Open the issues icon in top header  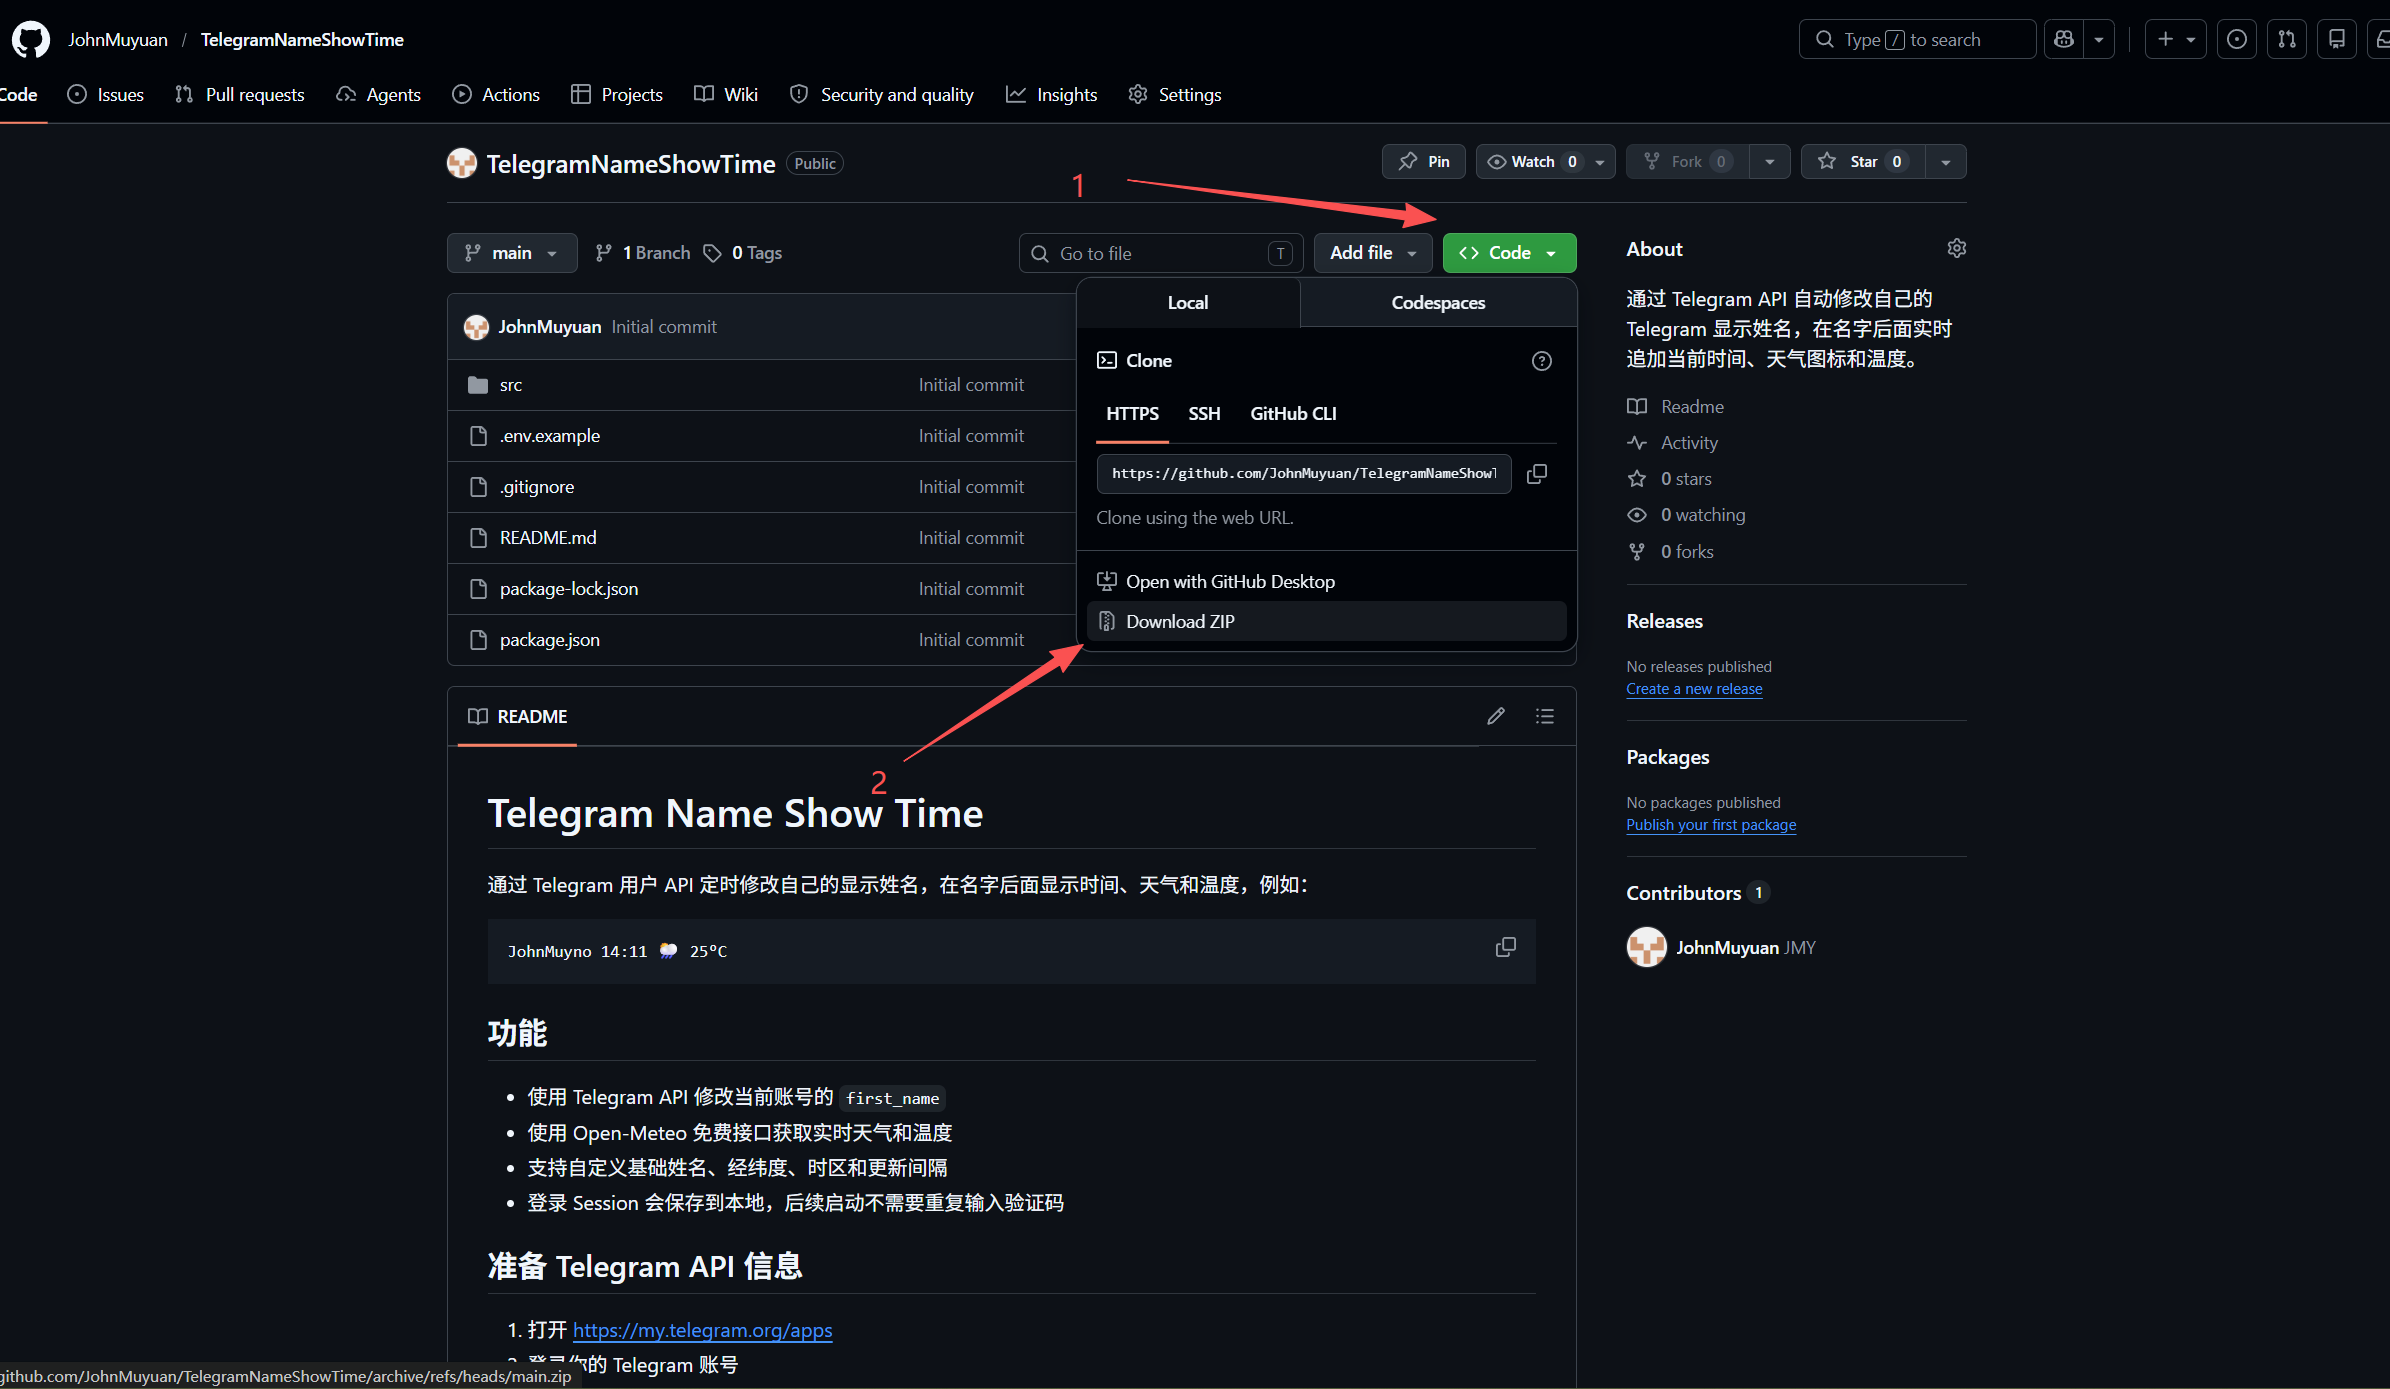[2237, 39]
